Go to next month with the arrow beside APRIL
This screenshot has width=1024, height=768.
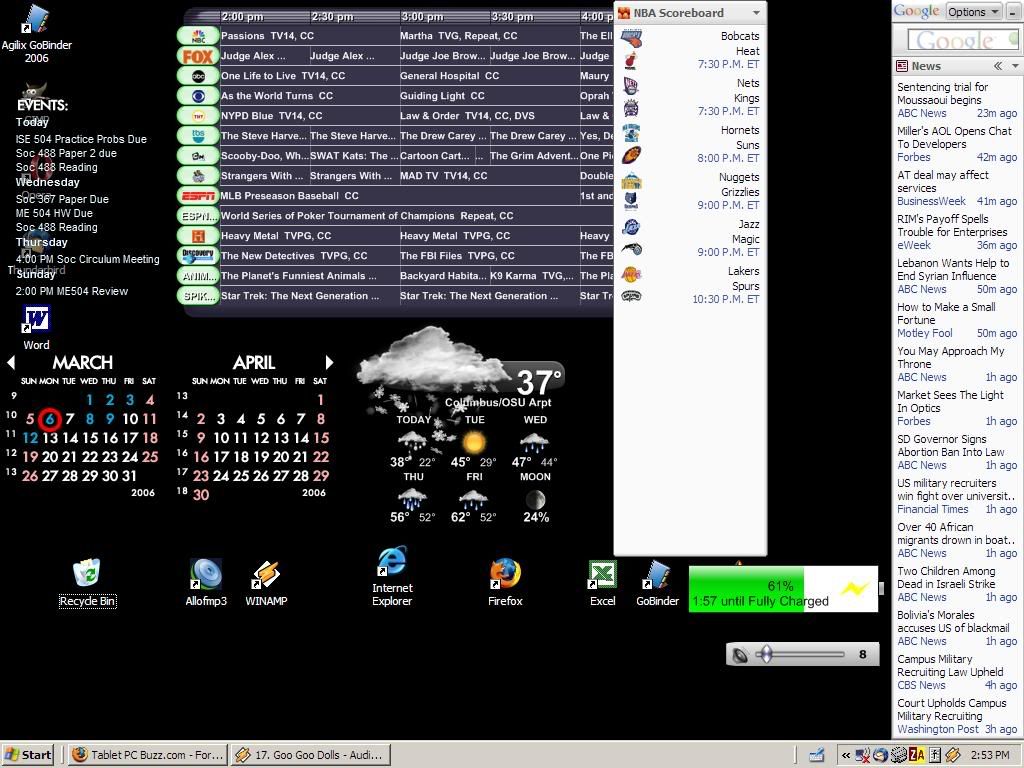tap(329, 362)
